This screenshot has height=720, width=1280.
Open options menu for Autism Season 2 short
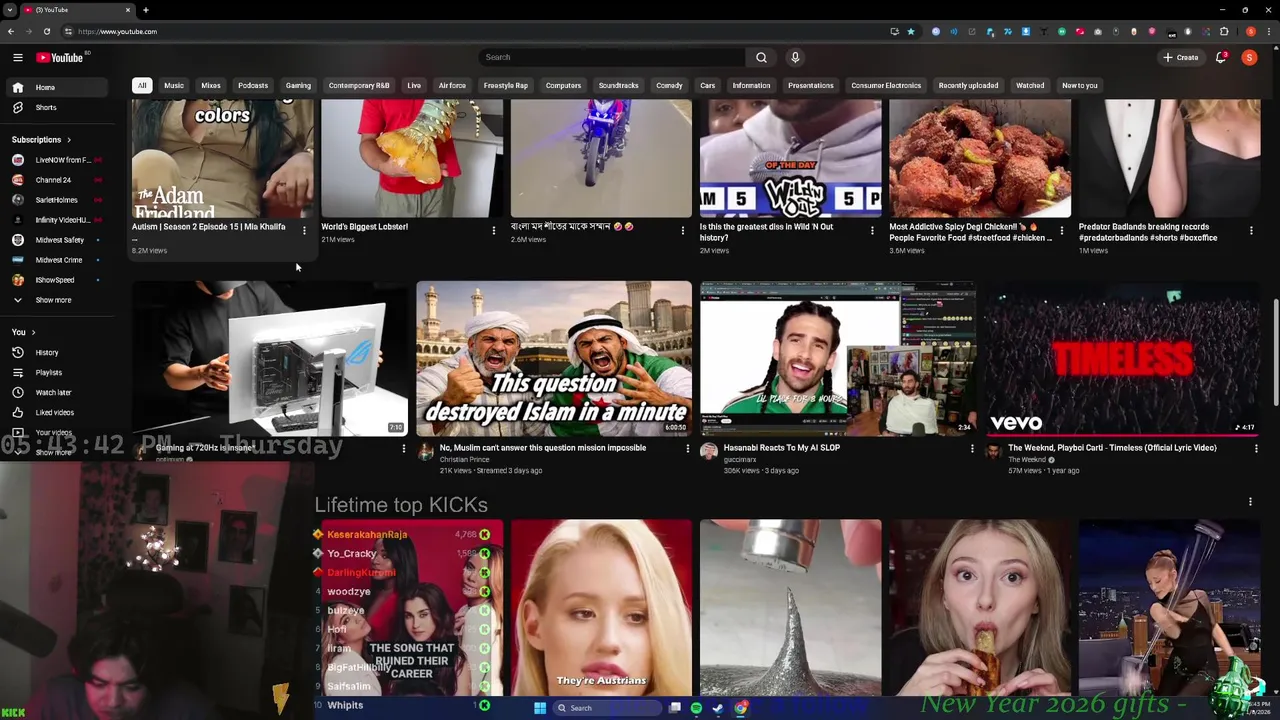[x=304, y=231]
